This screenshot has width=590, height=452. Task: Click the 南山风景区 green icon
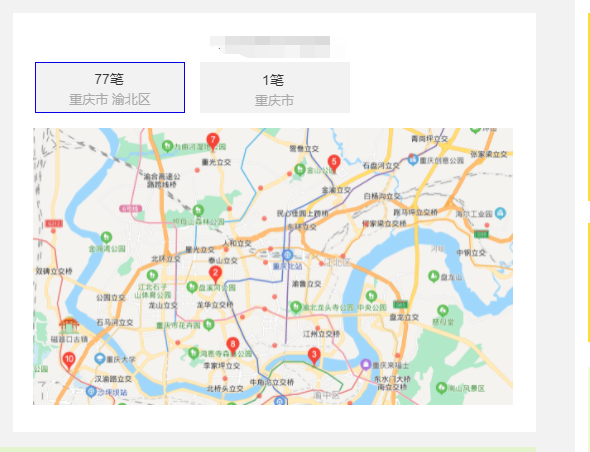tap(441, 387)
